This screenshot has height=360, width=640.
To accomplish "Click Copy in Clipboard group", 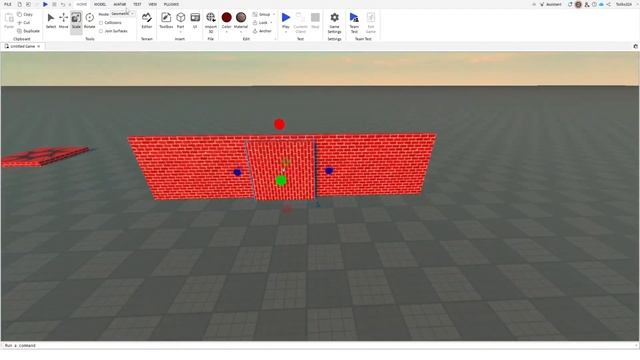I will click(x=24, y=14).
